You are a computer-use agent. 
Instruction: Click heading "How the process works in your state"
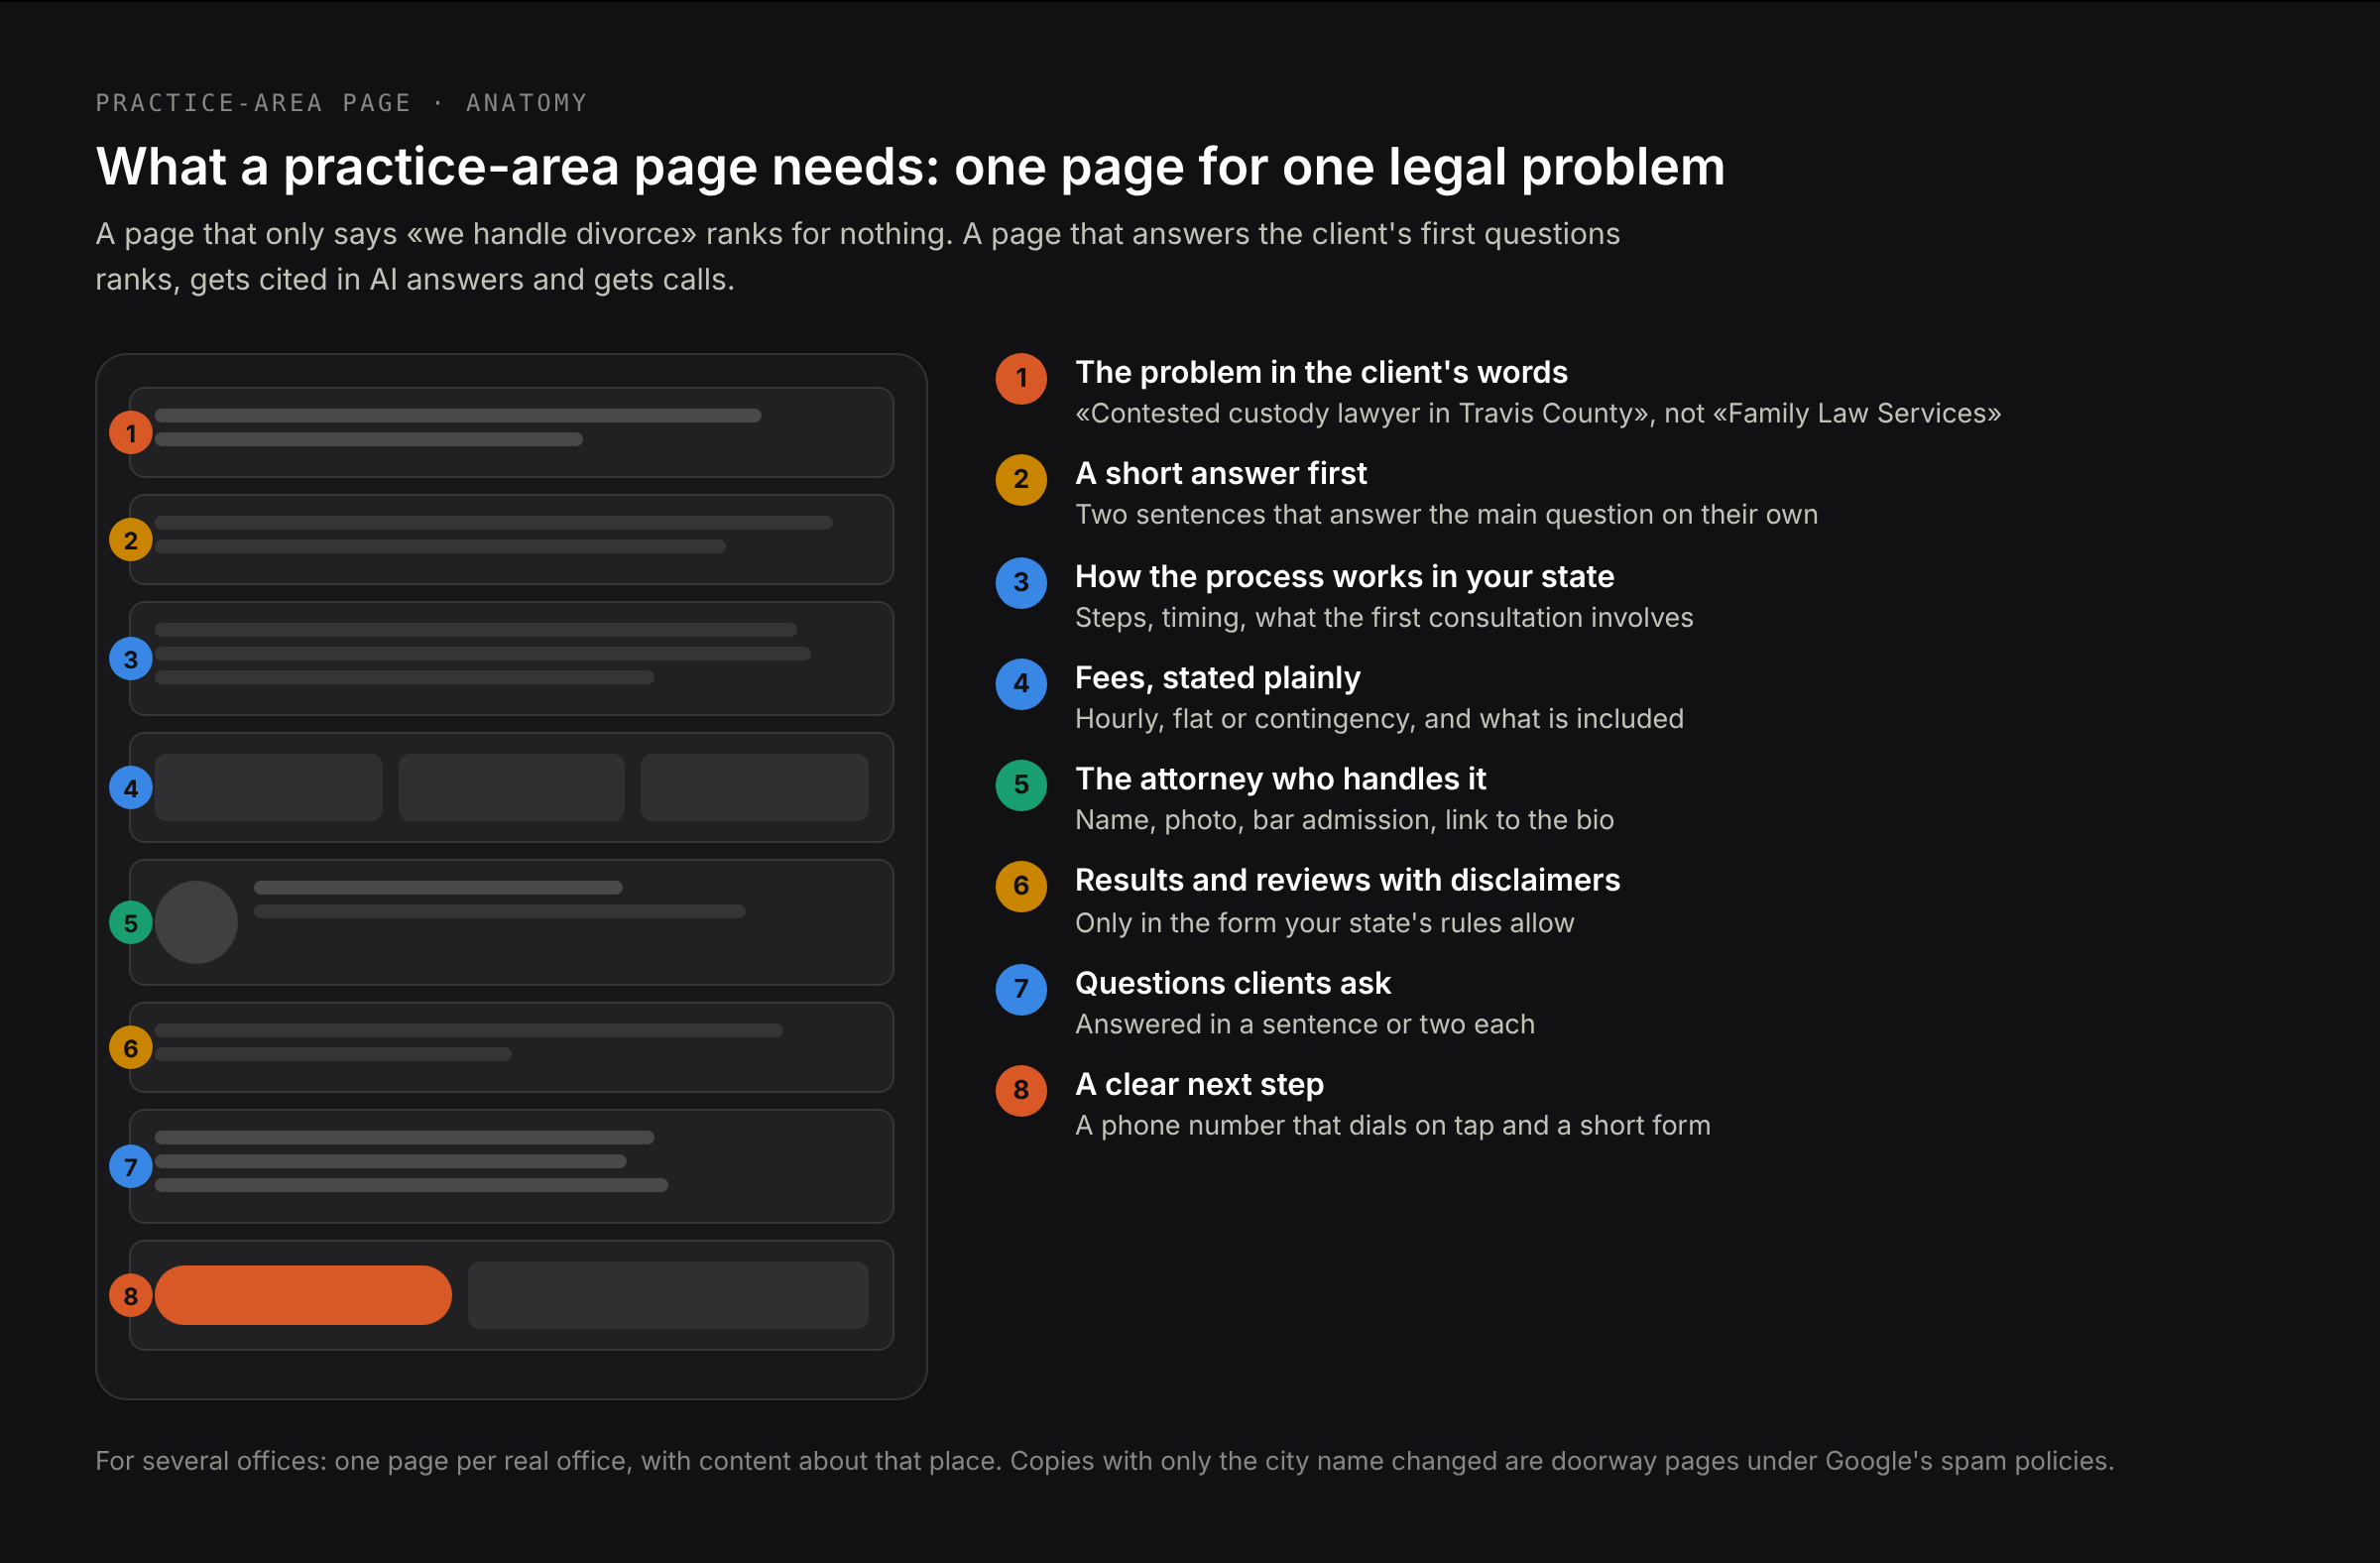(x=1345, y=577)
